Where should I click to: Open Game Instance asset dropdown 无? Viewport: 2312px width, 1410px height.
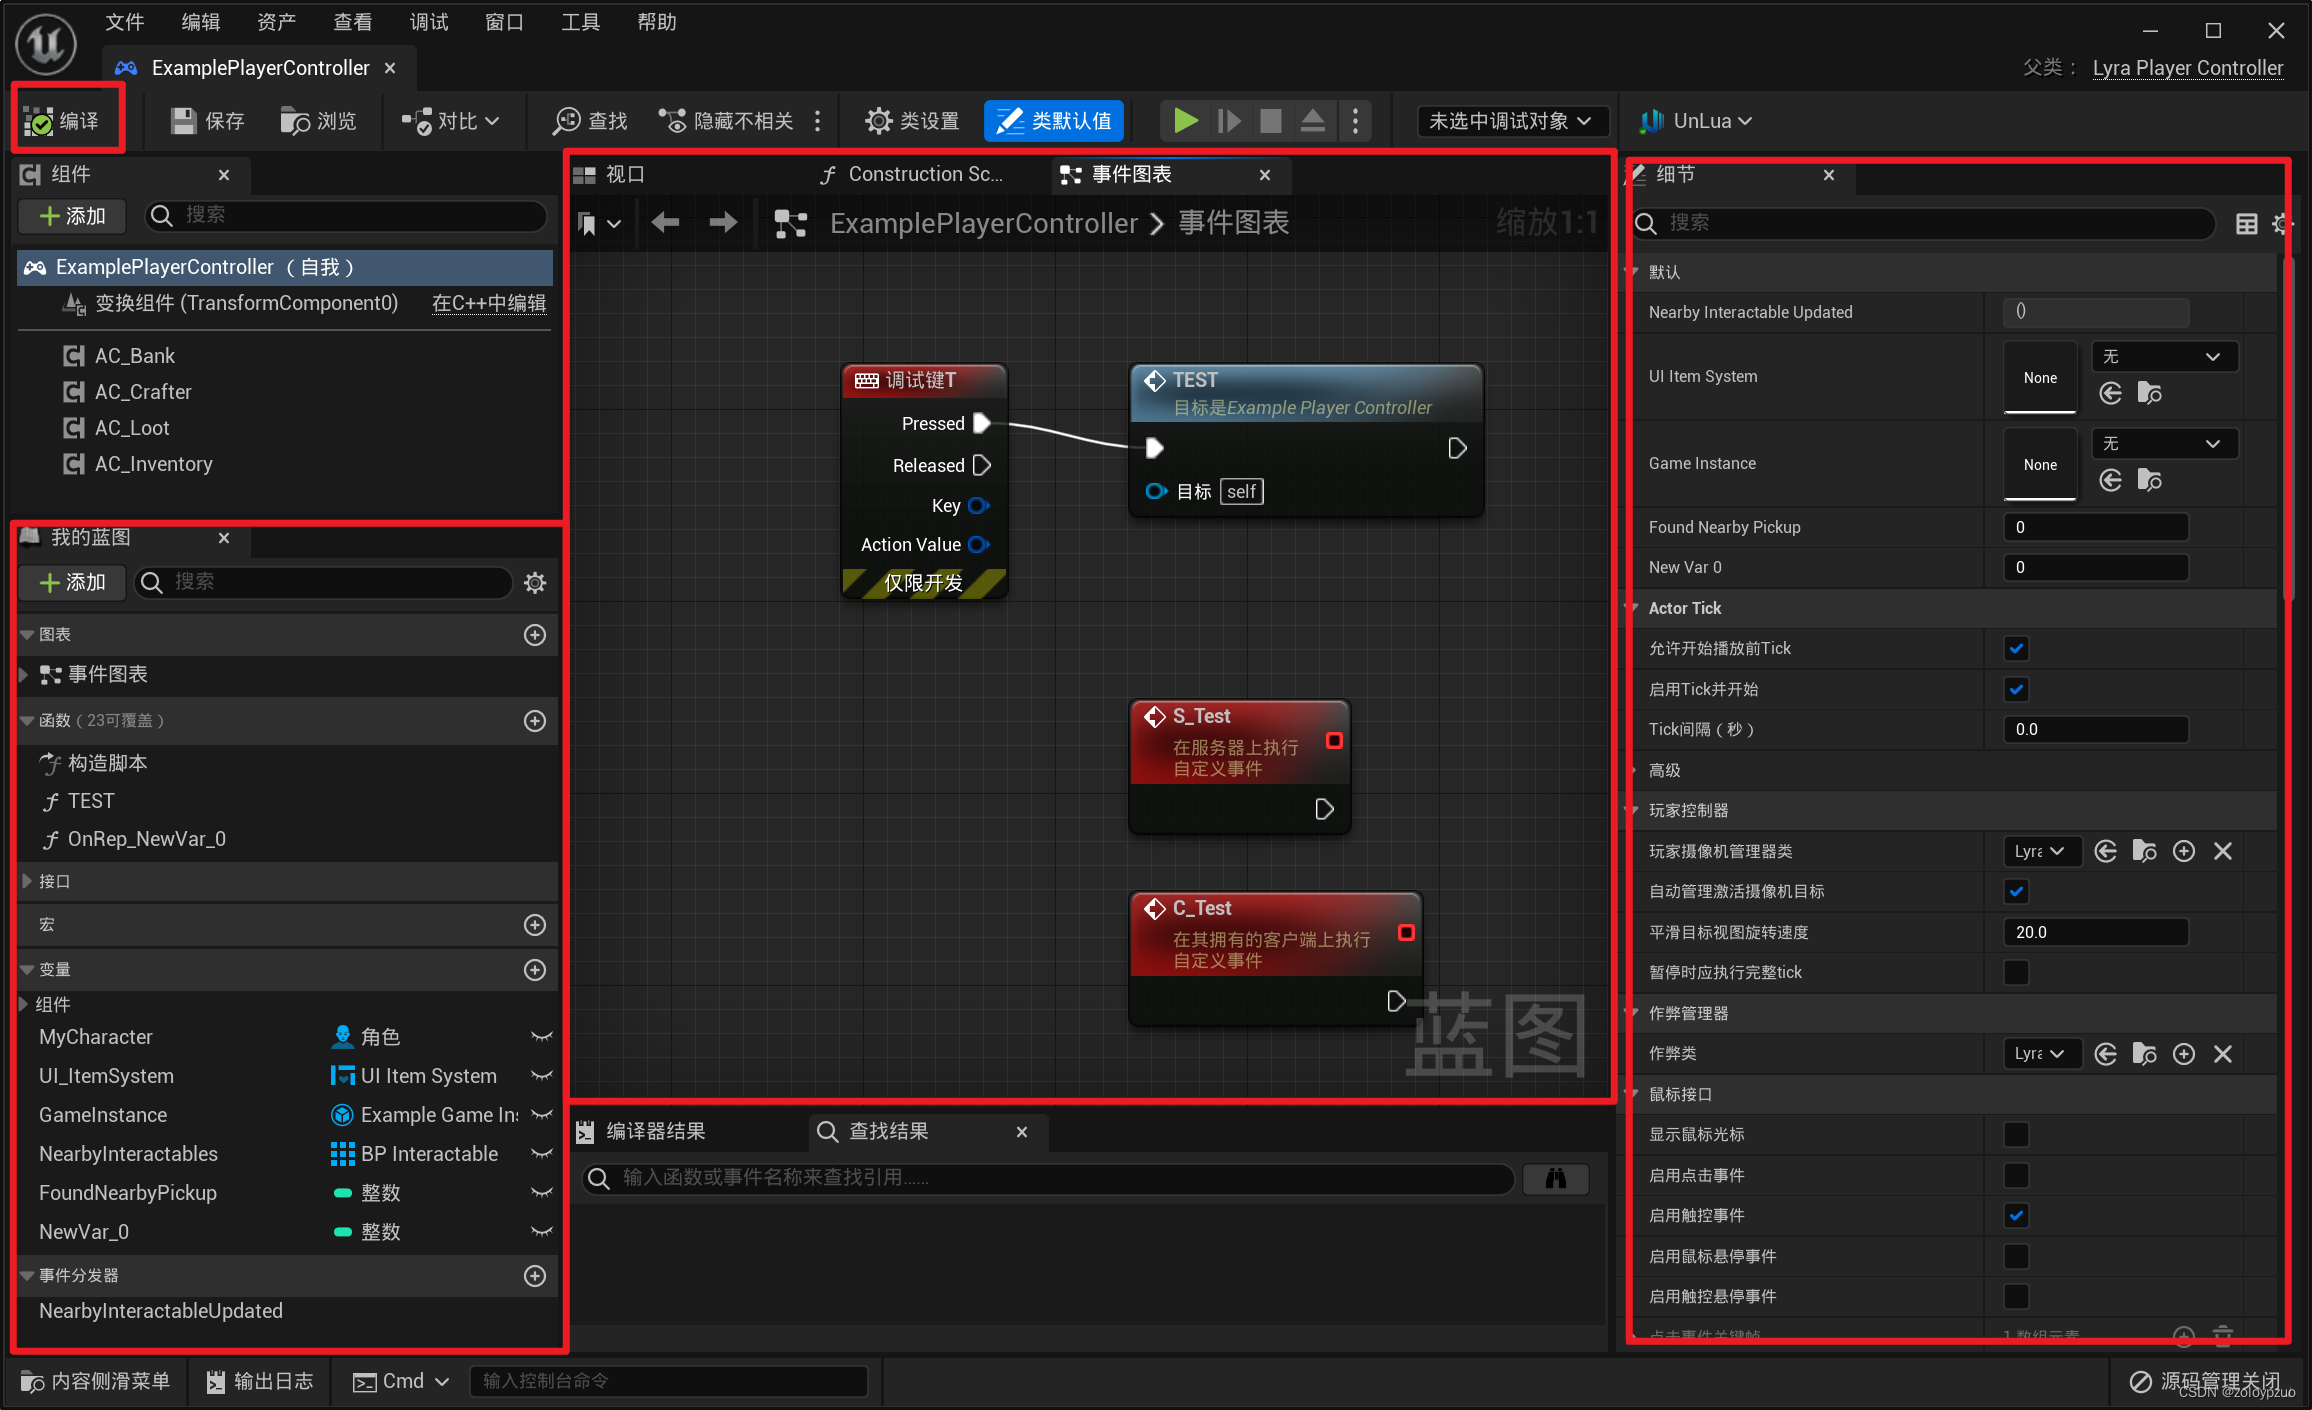(2164, 444)
